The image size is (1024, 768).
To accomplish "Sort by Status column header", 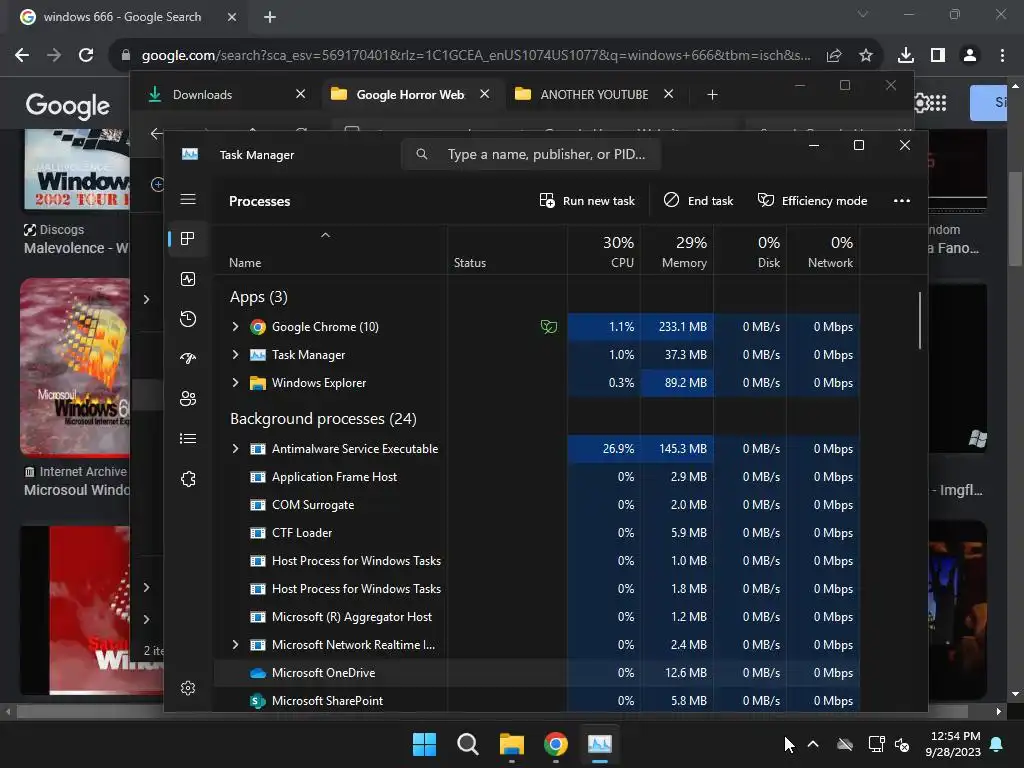I will (470, 263).
